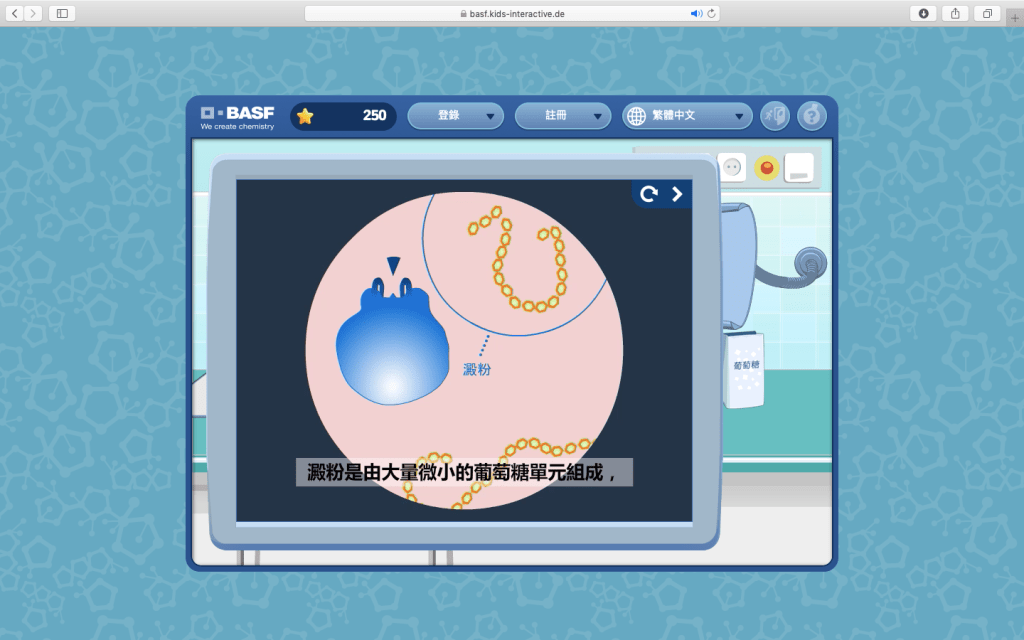Show the Safari sidebar
The width and height of the screenshot is (1024, 640).
coord(62,14)
